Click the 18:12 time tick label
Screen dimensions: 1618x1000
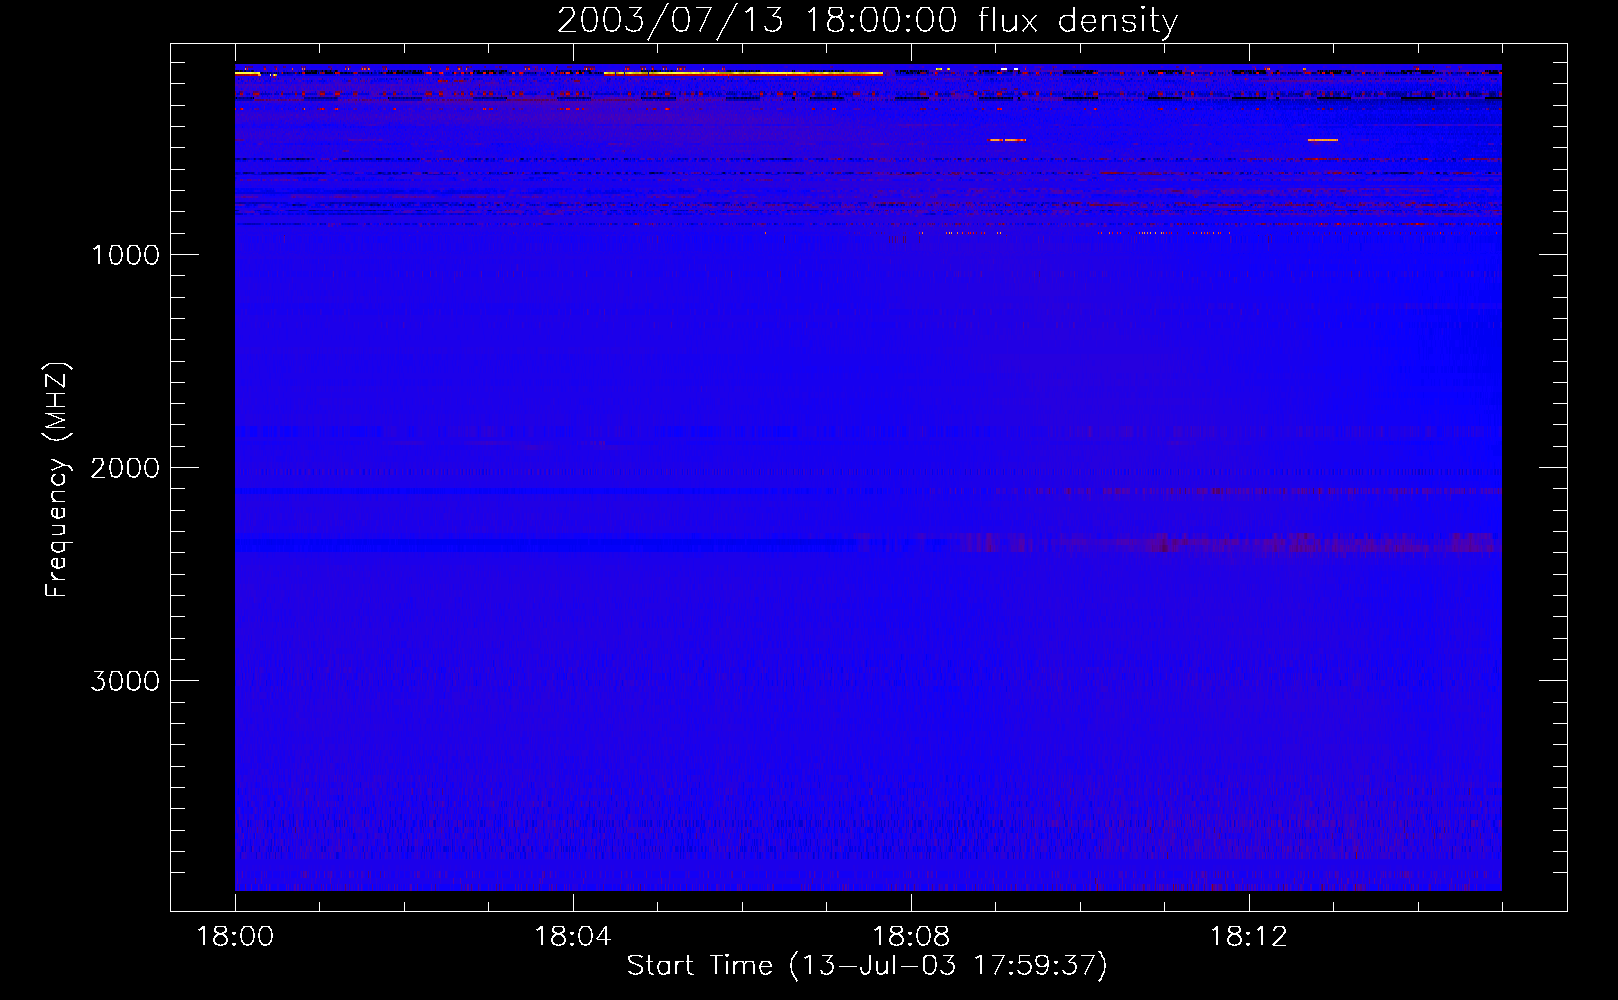(1249, 937)
